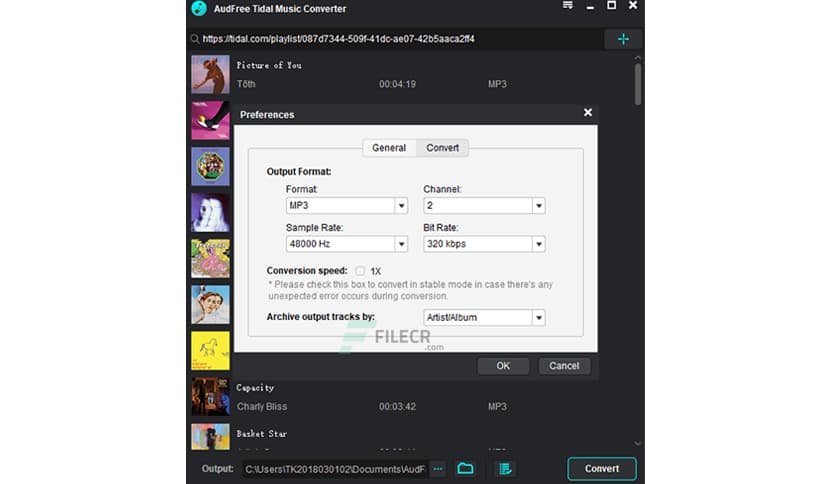This screenshot has width=836, height=484.
Task: Close the Preferences dialog
Action: pyautogui.click(x=588, y=112)
